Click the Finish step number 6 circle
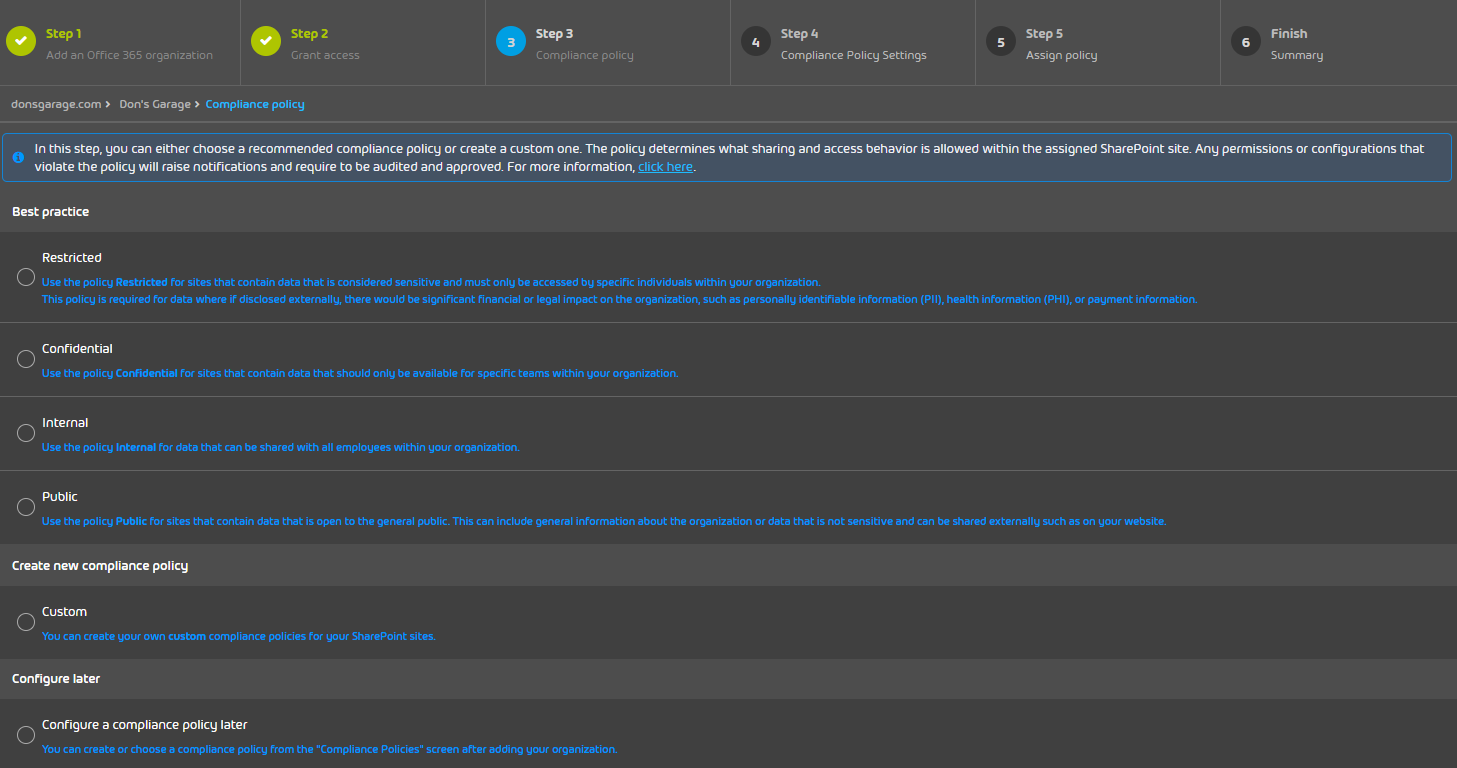This screenshot has height=768, width=1457. [x=1245, y=42]
